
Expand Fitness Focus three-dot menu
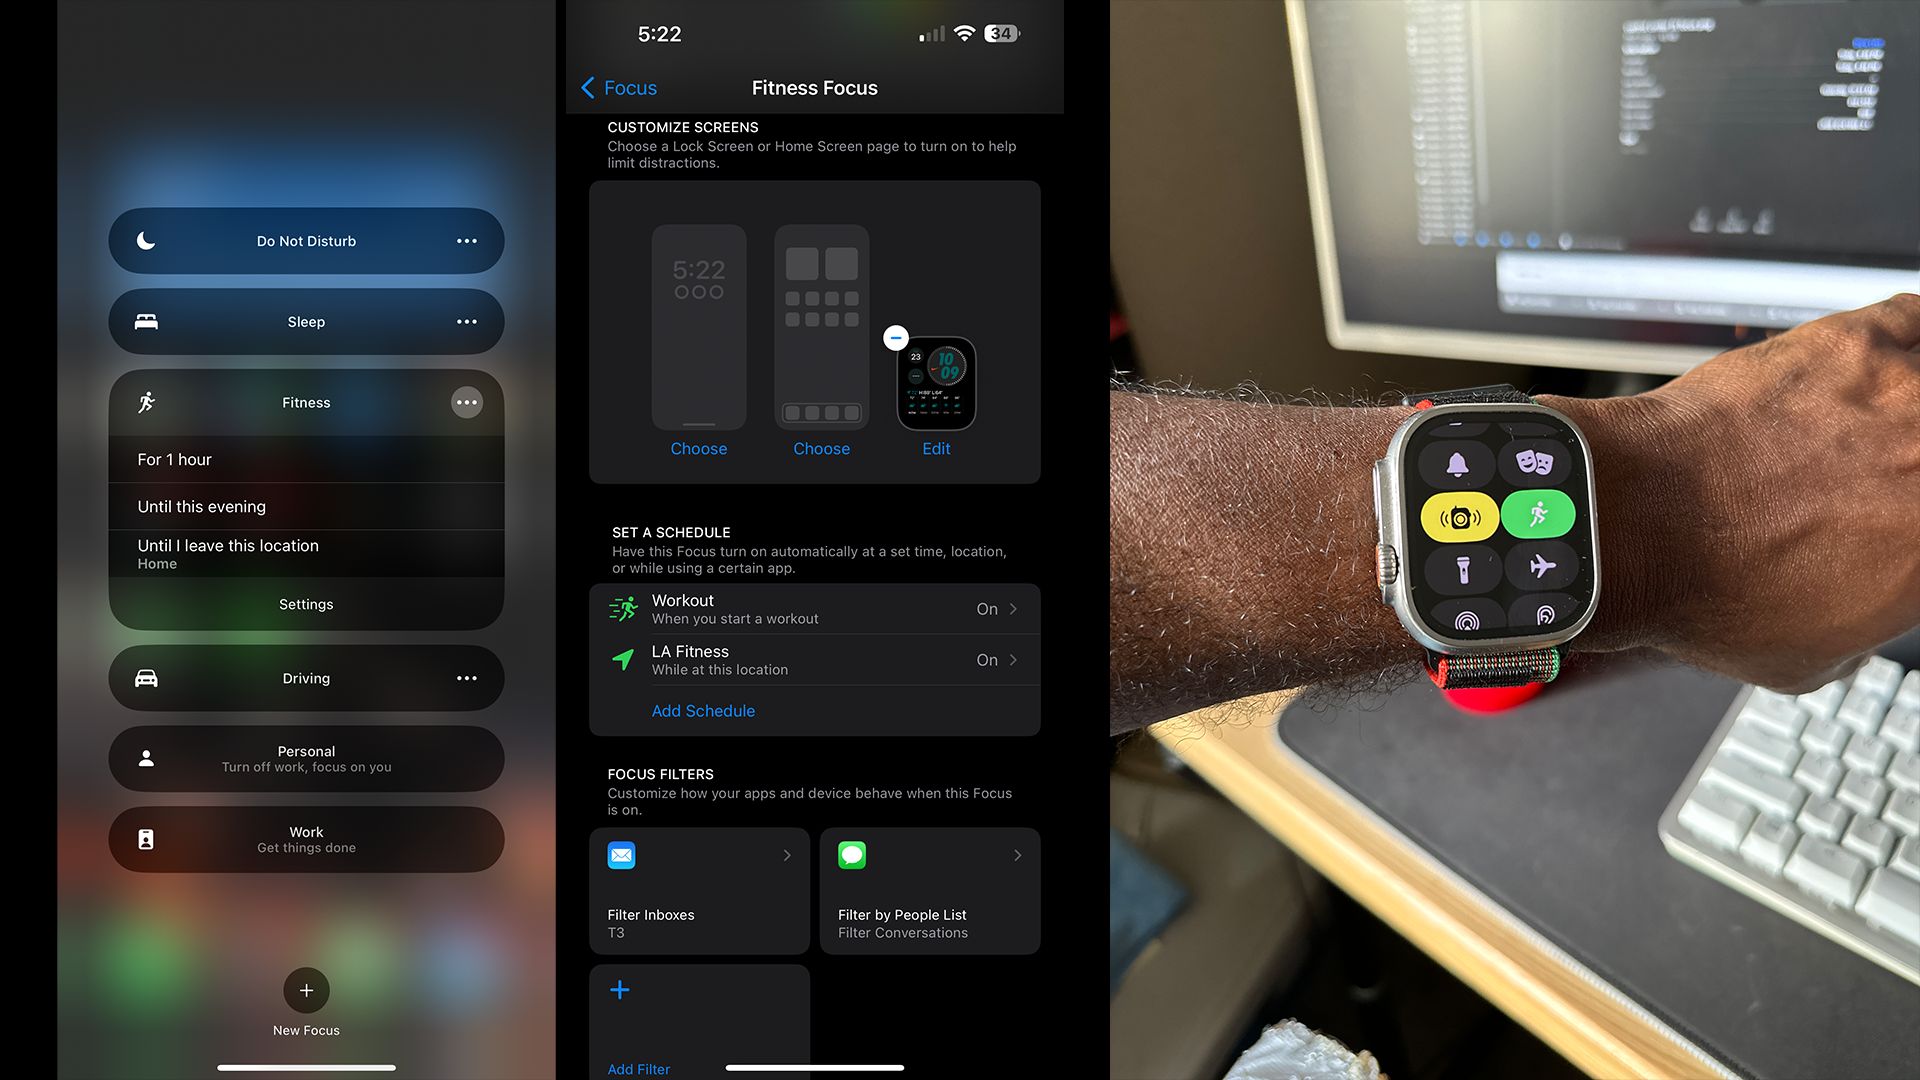[x=467, y=402]
